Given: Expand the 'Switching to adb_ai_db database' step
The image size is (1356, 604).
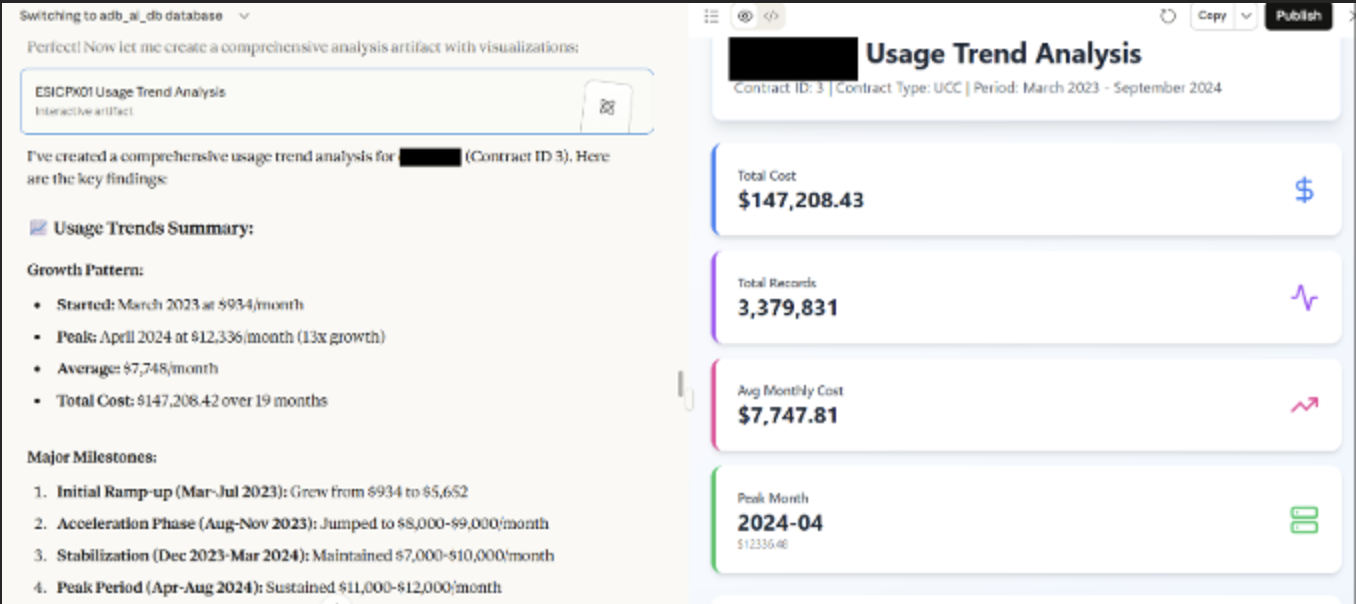Looking at the screenshot, I should (x=245, y=16).
